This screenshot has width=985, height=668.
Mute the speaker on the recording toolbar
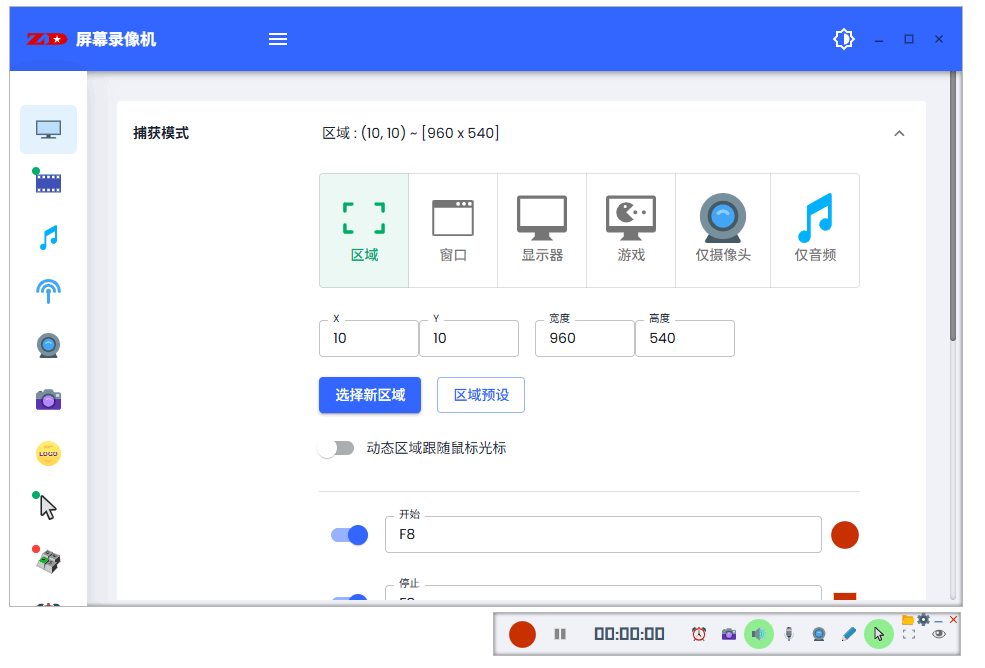[x=758, y=633]
